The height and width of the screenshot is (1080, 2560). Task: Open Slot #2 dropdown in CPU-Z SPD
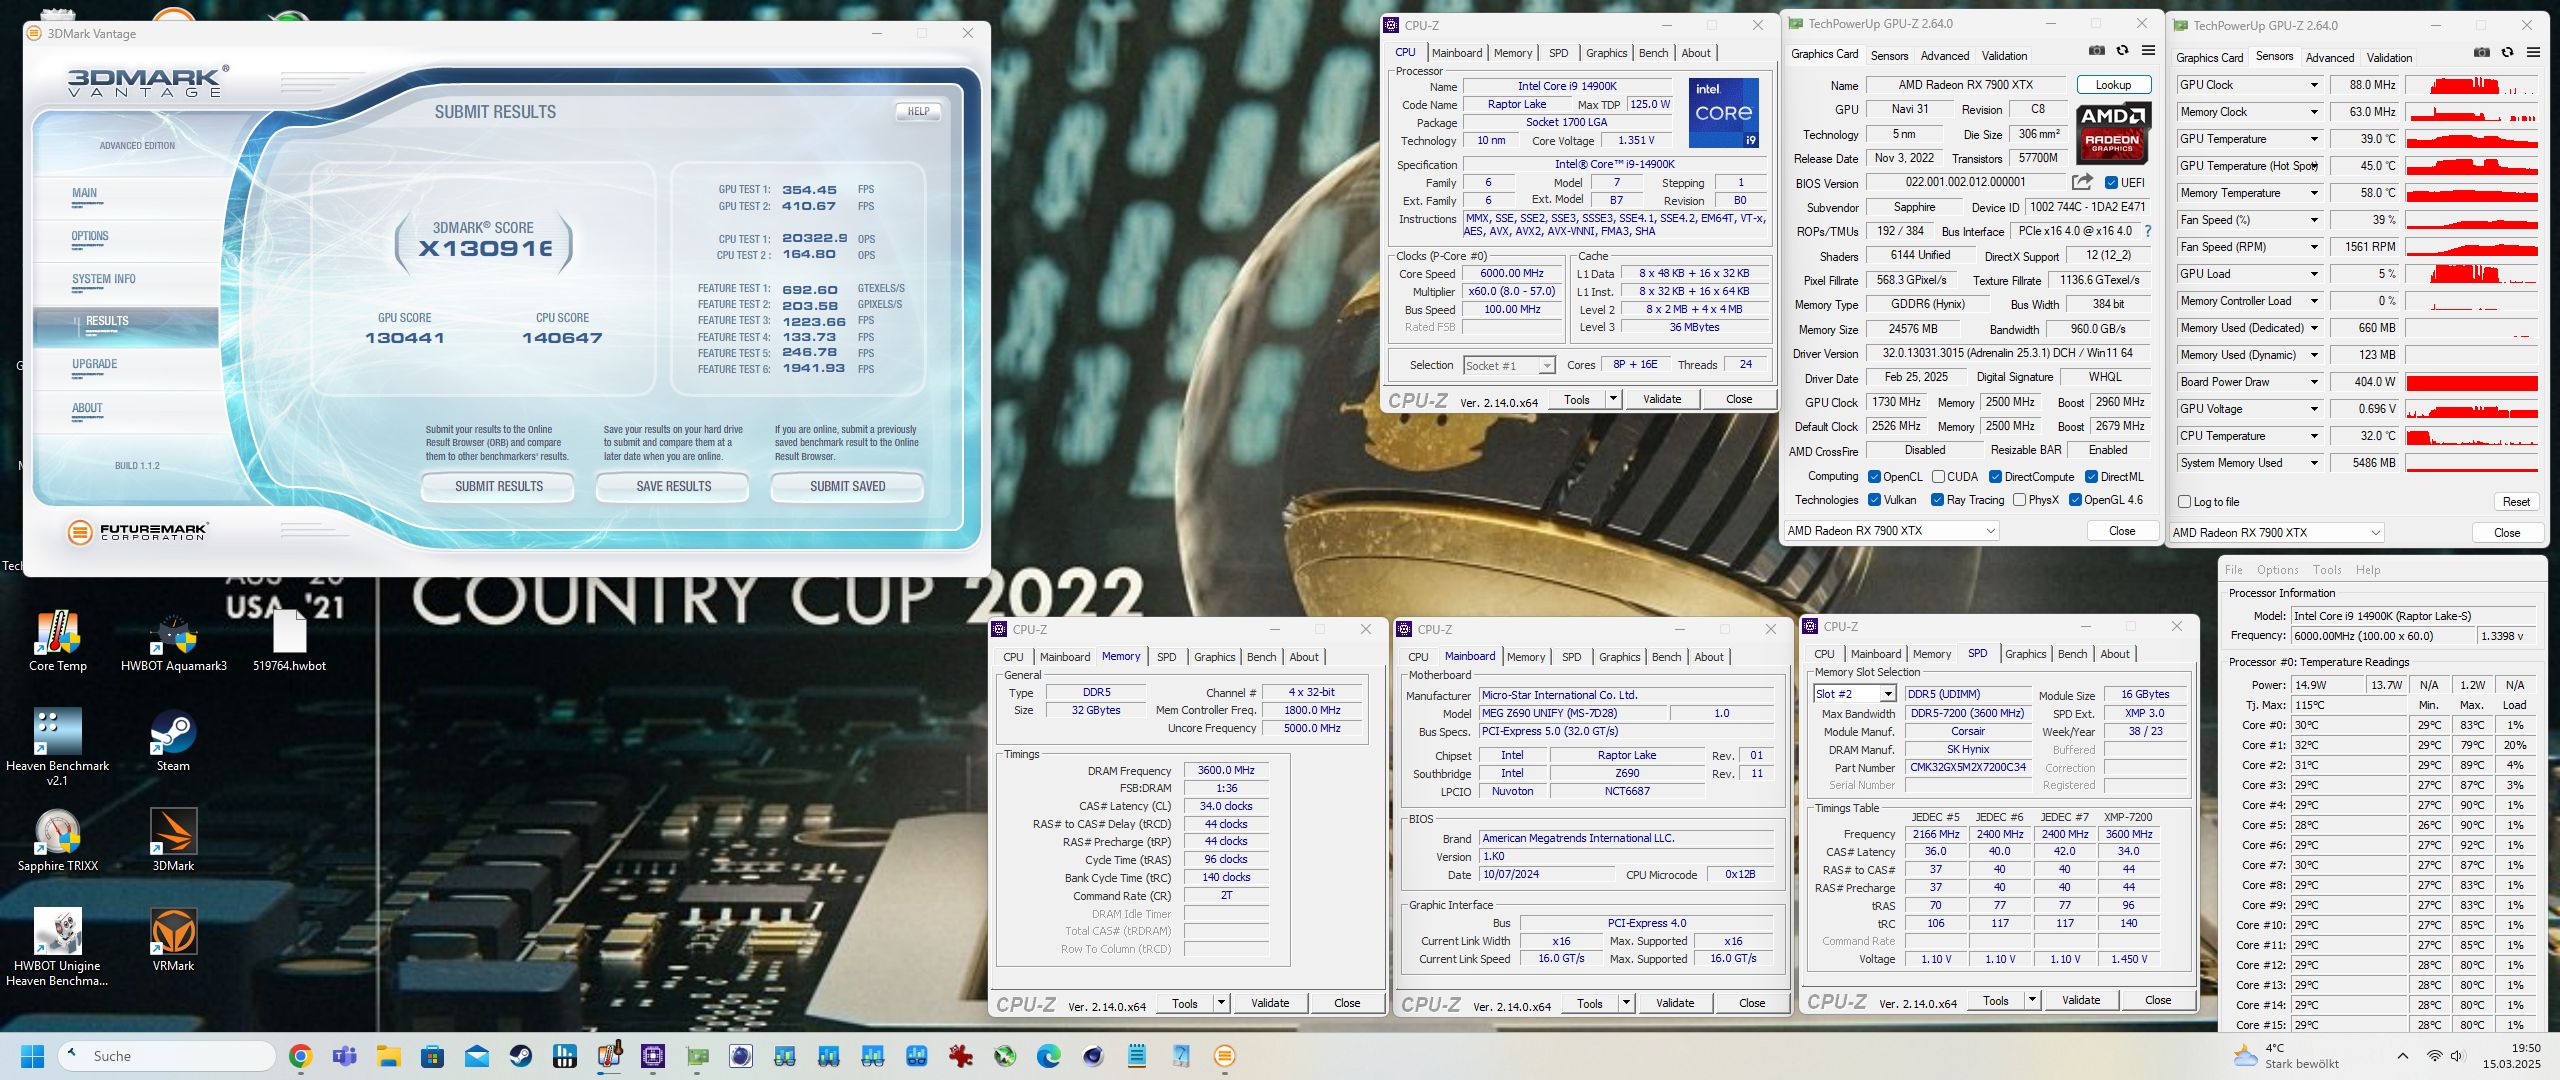click(1854, 694)
